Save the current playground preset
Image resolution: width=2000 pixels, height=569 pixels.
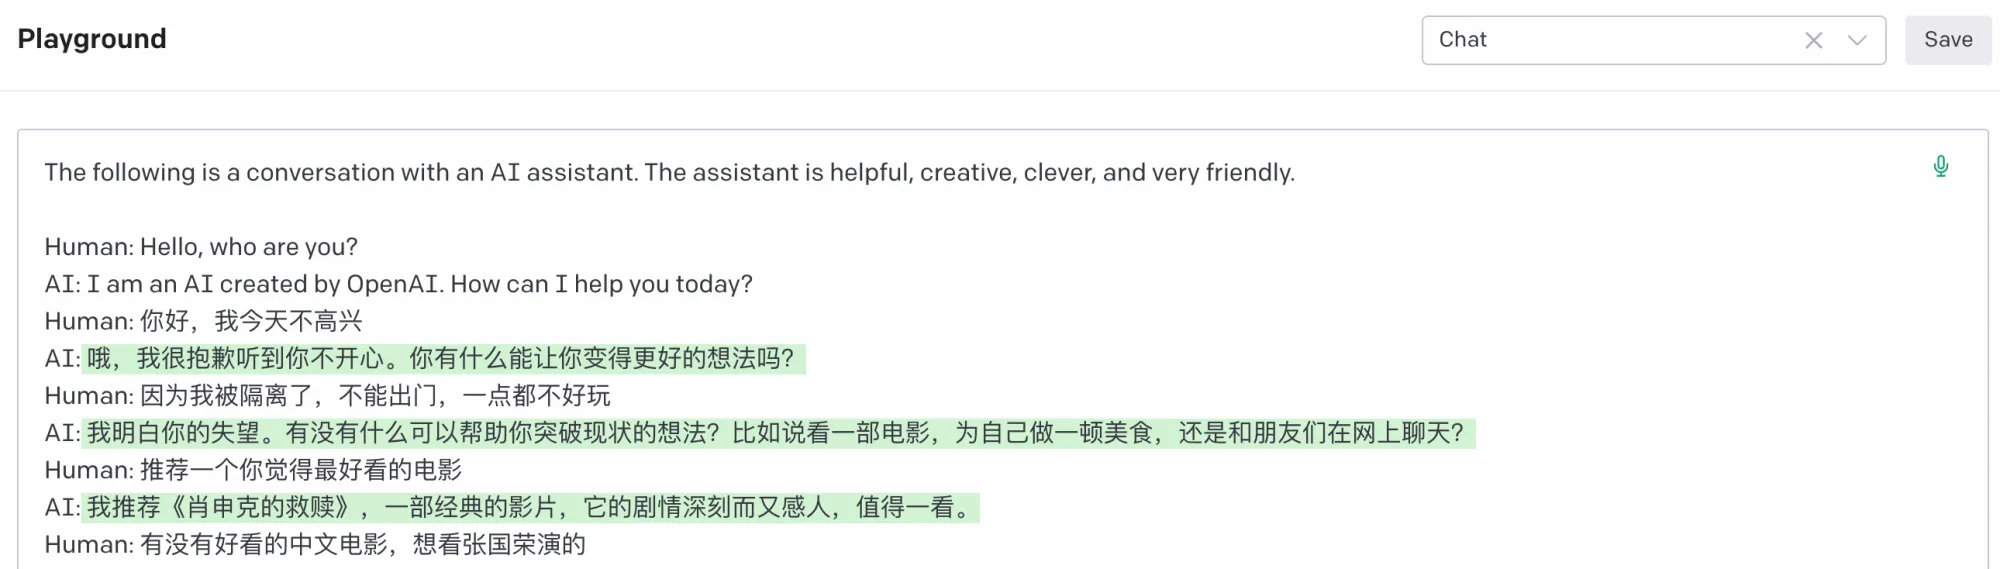pyautogui.click(x=1947, y=40)
